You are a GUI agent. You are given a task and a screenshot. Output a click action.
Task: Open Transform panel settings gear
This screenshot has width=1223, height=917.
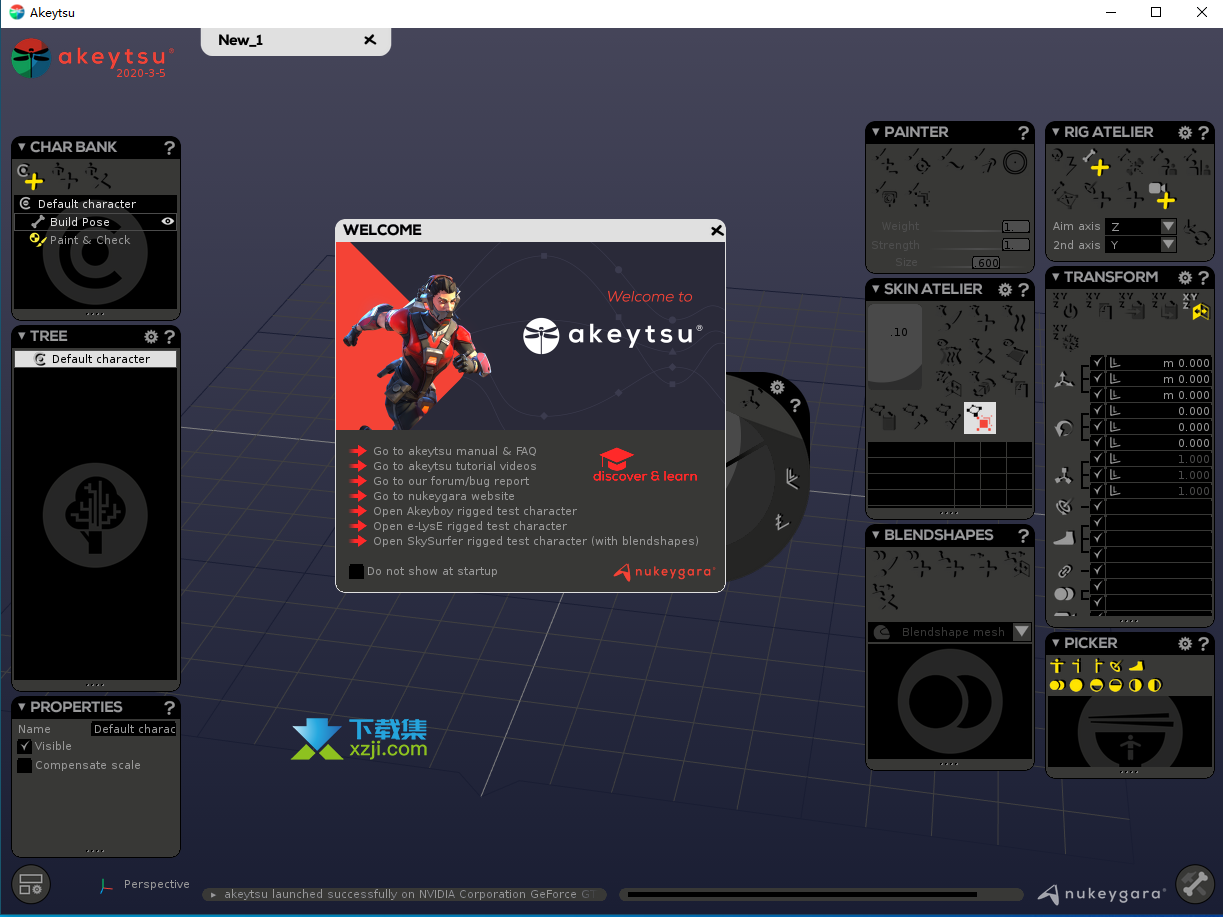1185,277
